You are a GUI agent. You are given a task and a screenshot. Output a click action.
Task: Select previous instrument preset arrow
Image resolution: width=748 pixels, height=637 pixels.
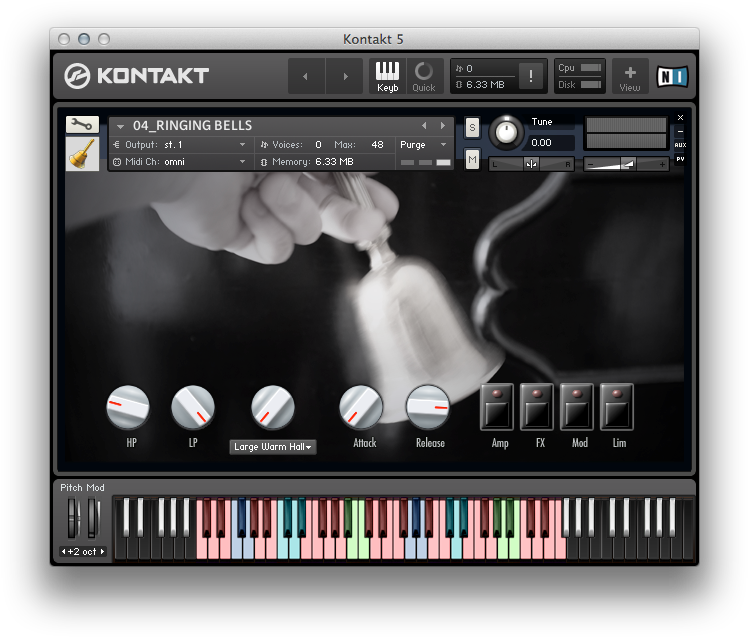(x=424, y=125)
